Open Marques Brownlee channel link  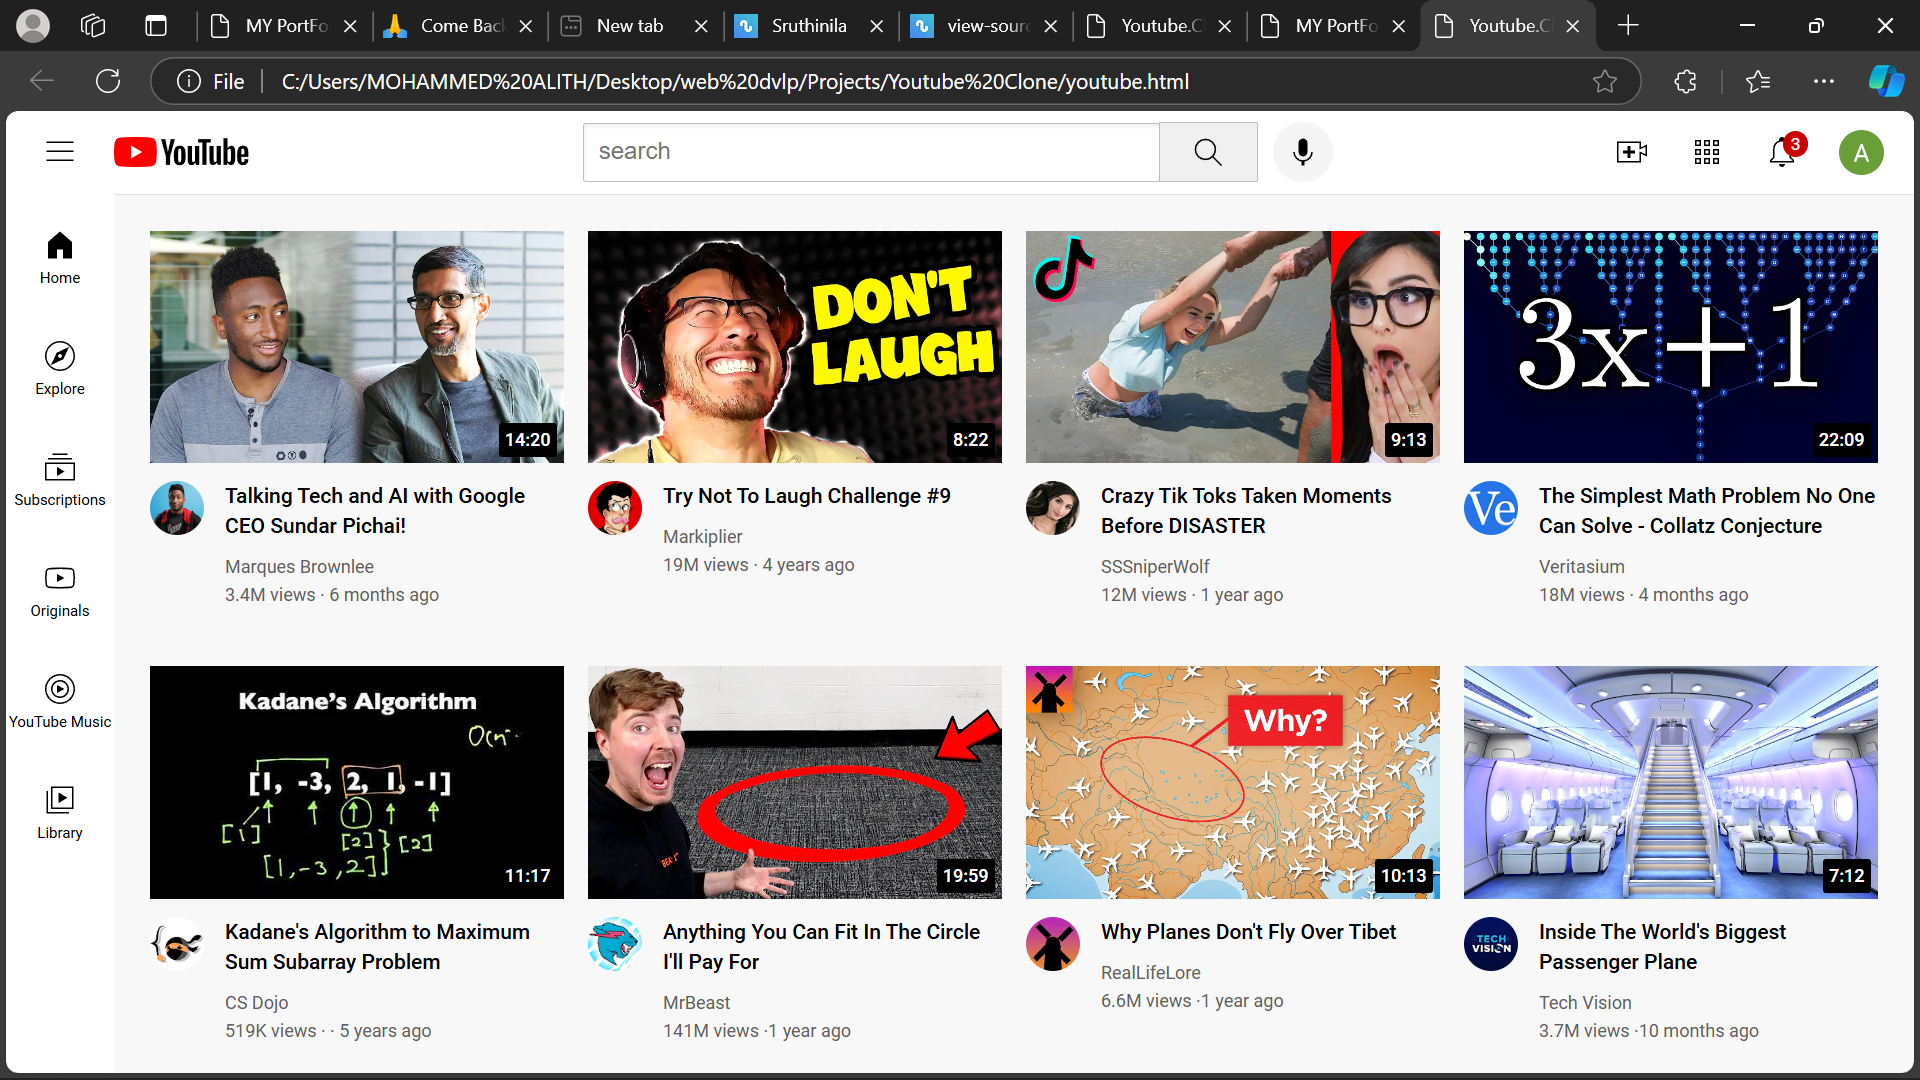299,566
